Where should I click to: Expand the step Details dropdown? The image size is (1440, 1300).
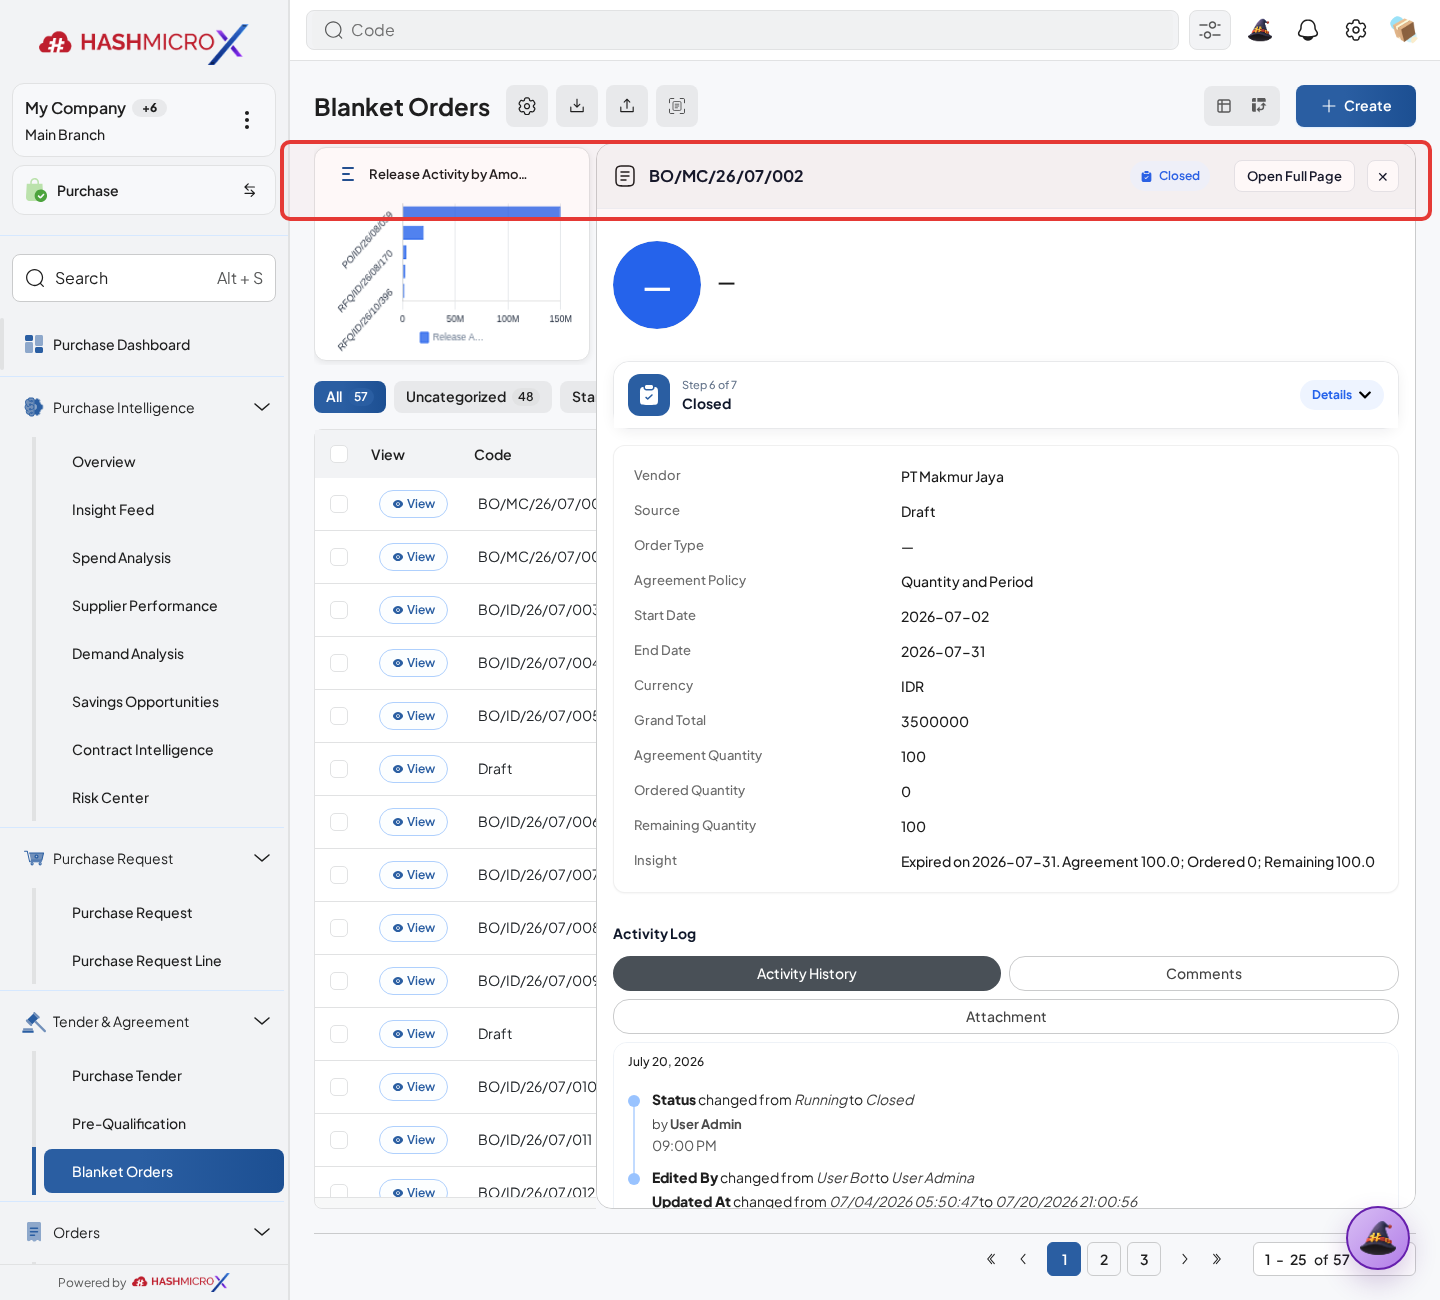[1342, 395]
